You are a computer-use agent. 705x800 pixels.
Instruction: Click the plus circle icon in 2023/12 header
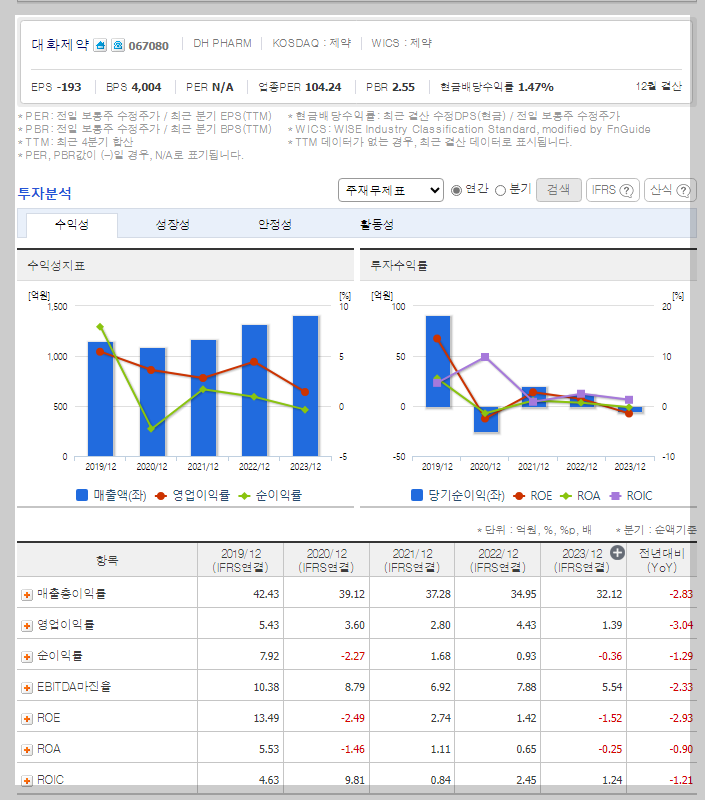pyautogui.click(x=617, y=553)
